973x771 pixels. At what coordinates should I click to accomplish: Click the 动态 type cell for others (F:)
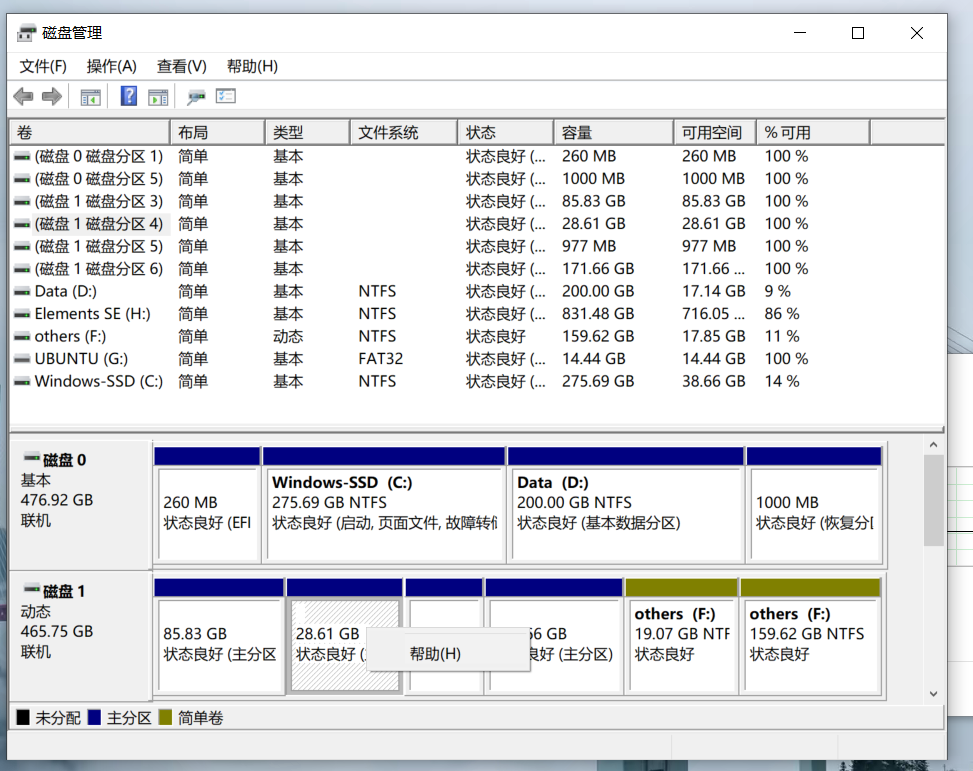pos(288,336)
